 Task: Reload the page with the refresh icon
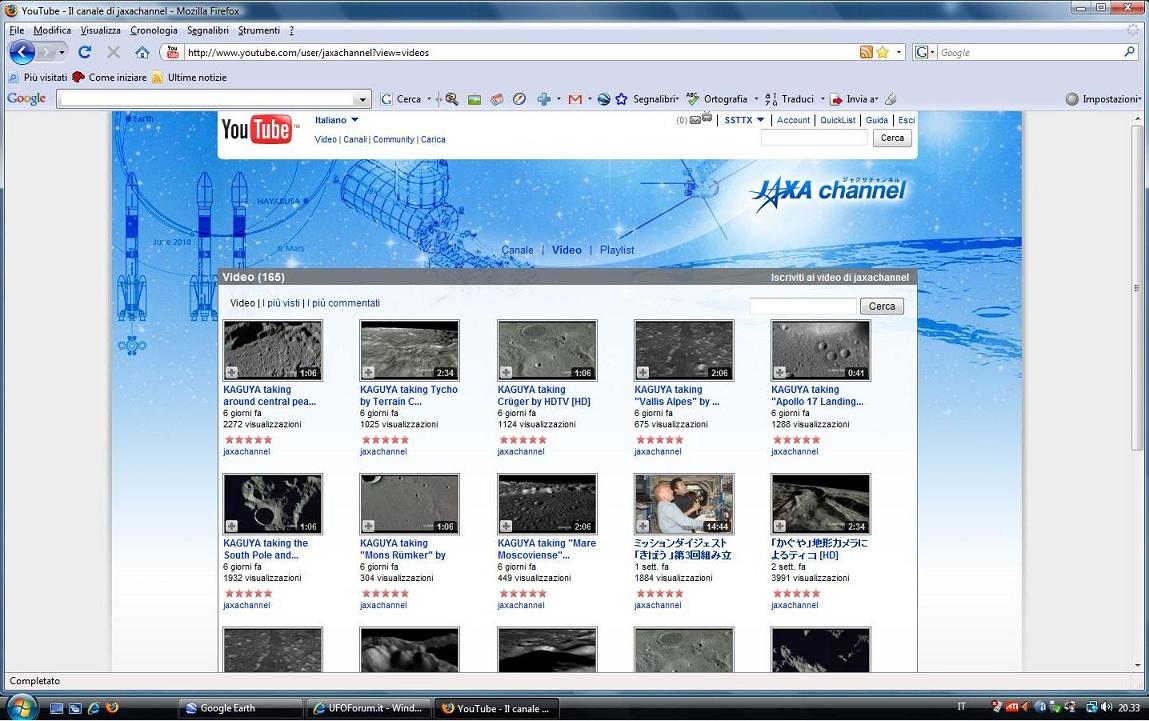[x=85, y=52]
